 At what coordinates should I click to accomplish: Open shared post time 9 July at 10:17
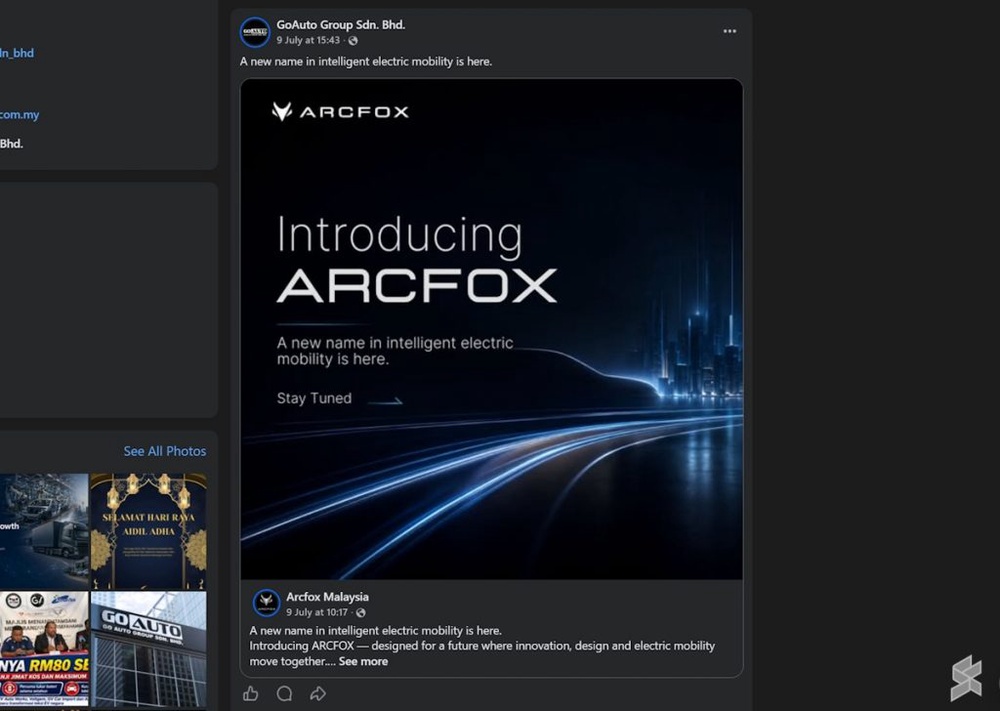317,612
